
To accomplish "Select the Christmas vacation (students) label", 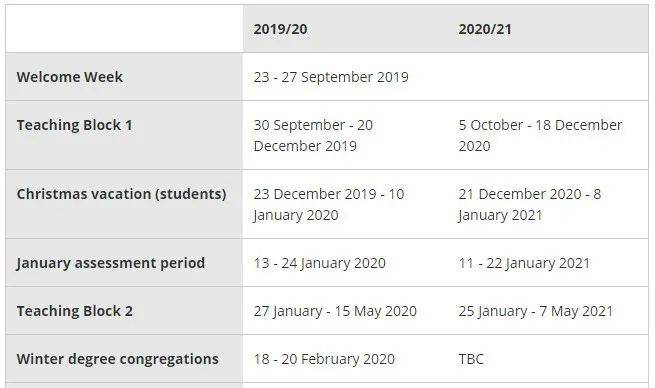I will [x=122, y=194].
